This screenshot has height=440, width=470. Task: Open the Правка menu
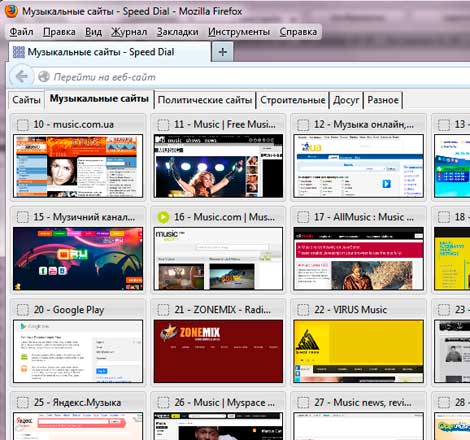coord(59,32)
